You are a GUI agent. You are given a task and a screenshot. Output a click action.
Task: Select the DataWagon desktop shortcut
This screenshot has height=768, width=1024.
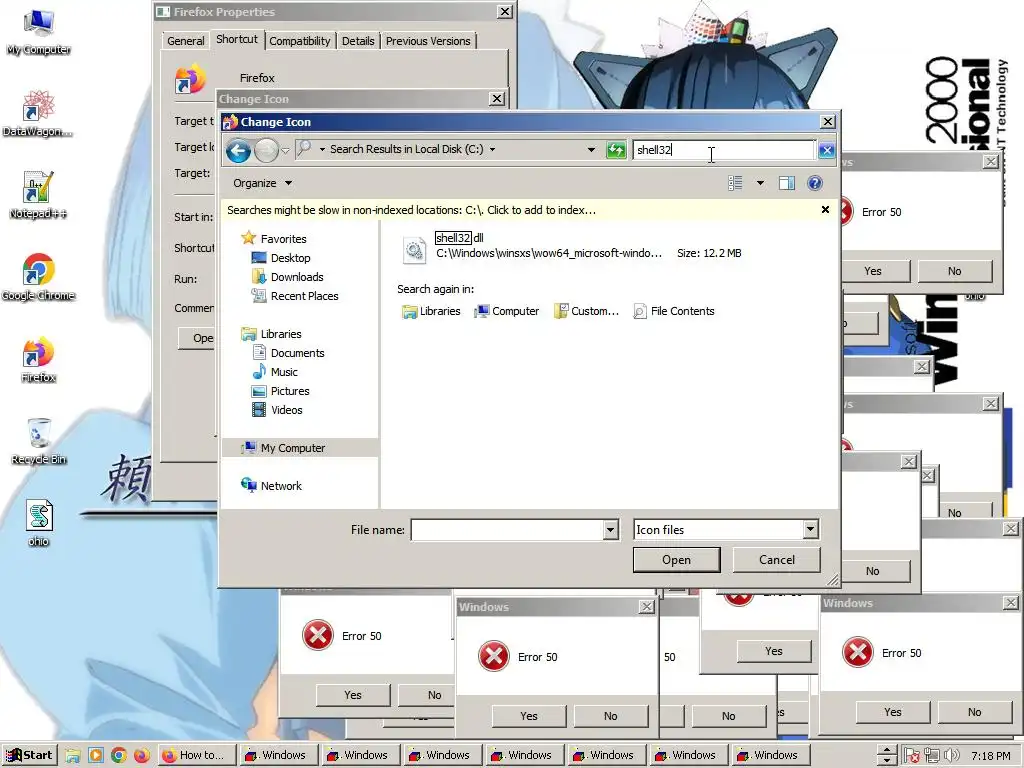(x=38, y=114)
